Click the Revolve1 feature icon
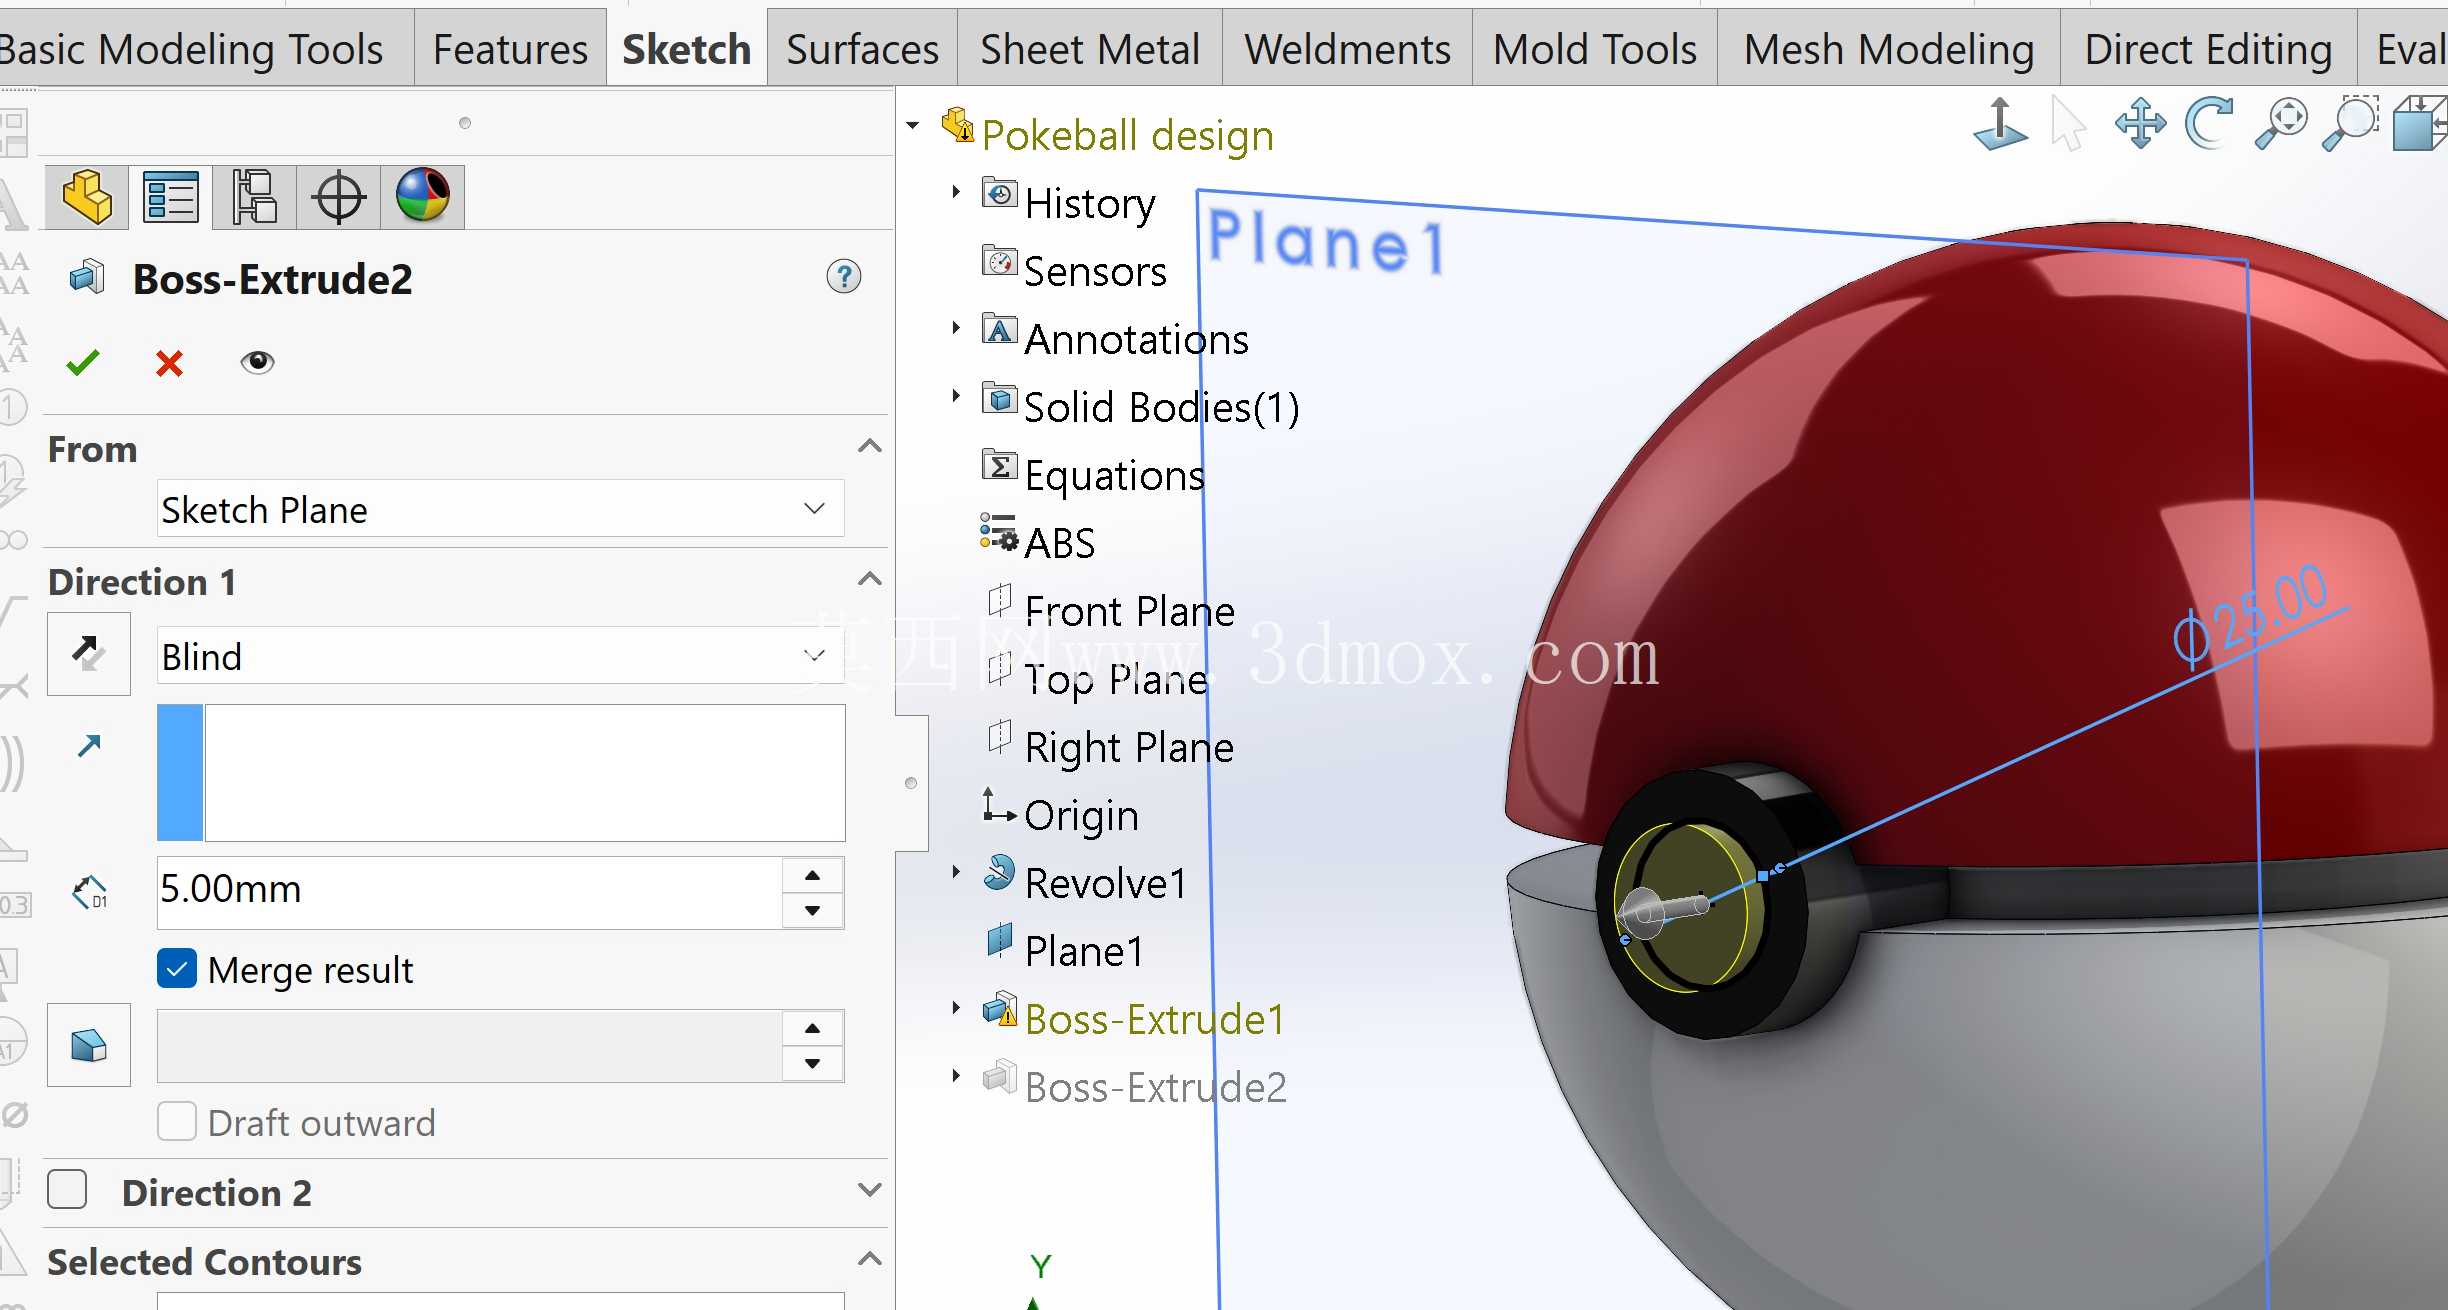Viewport: 2448px width, 1310px height. (999, 873)
